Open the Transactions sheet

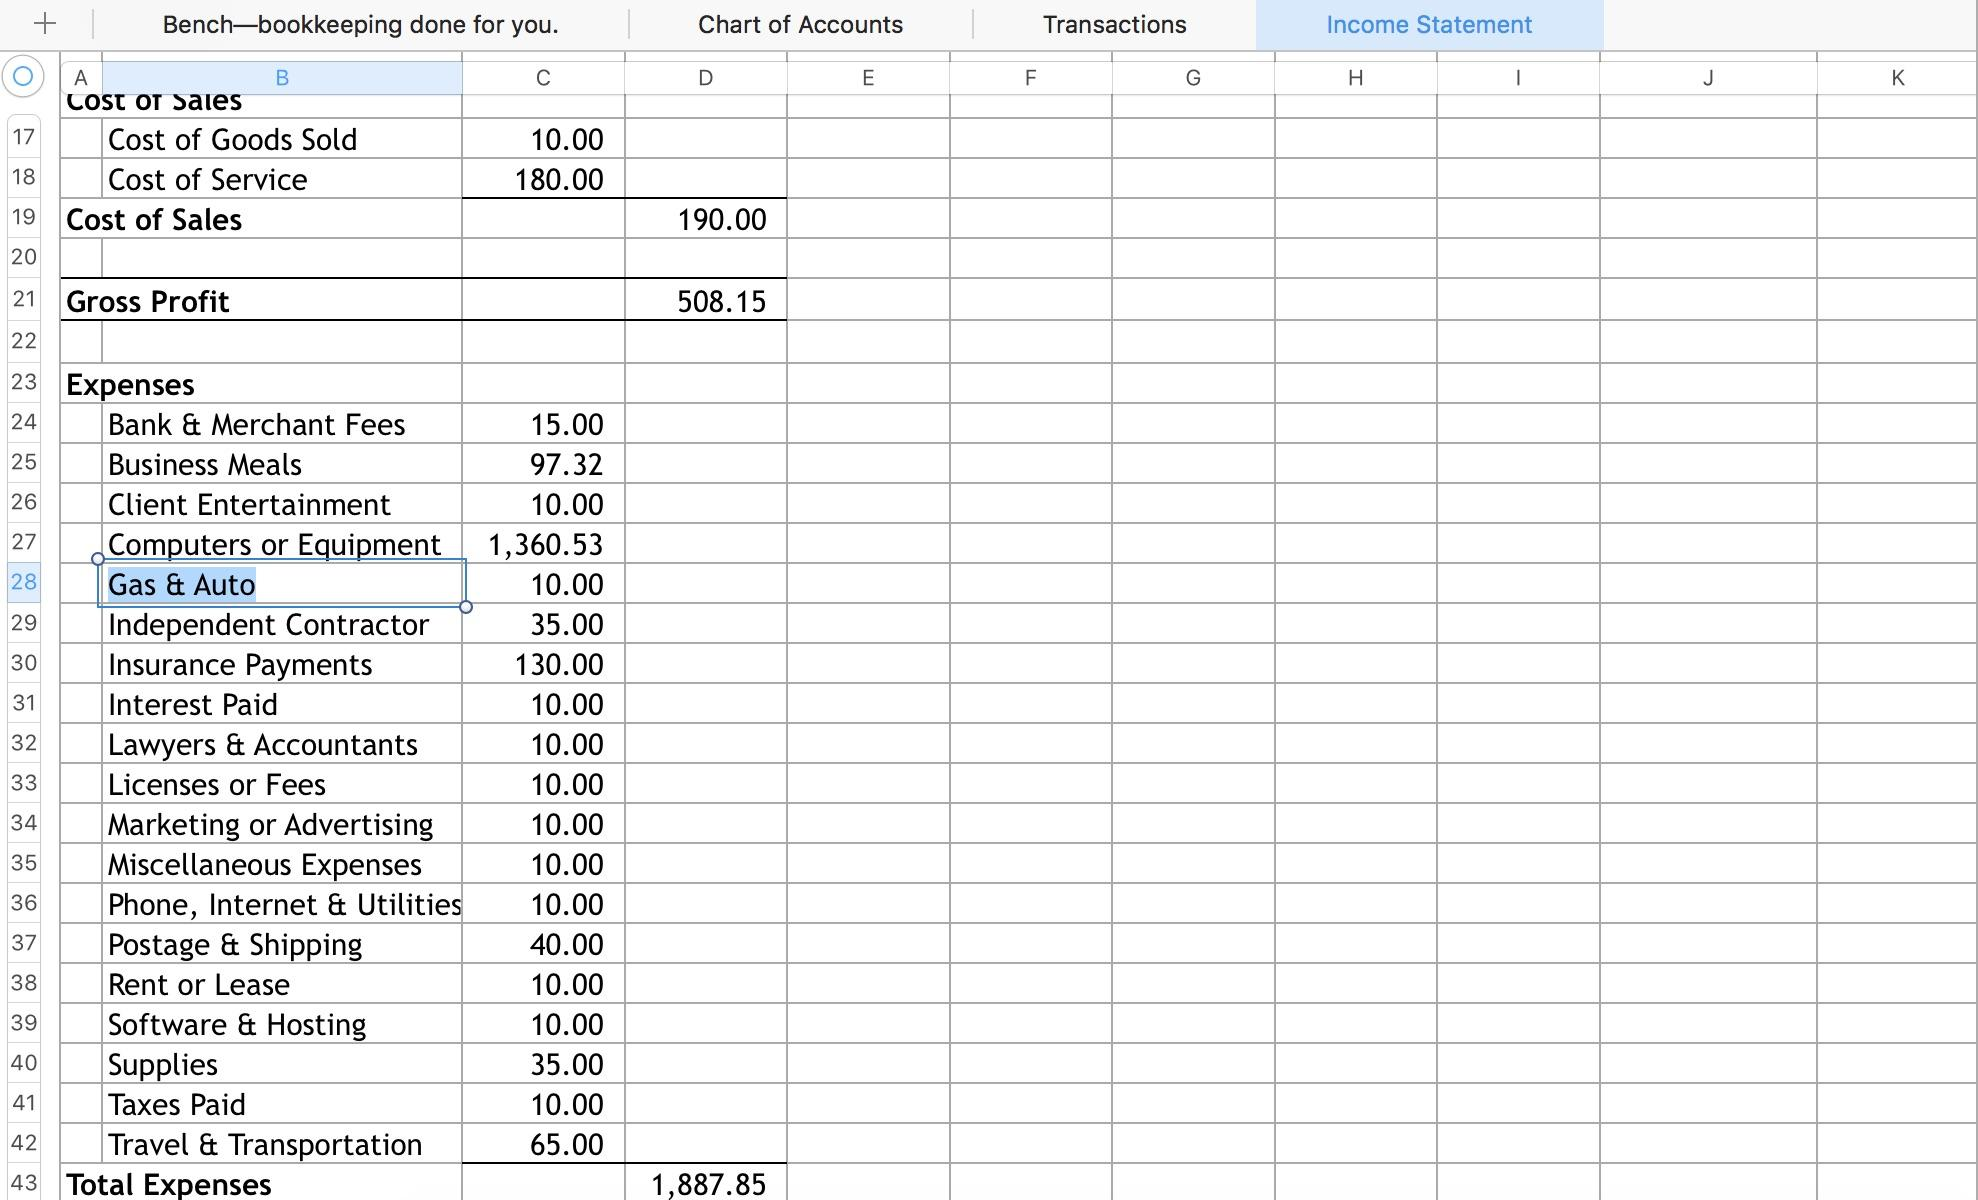click(1113, 24)
